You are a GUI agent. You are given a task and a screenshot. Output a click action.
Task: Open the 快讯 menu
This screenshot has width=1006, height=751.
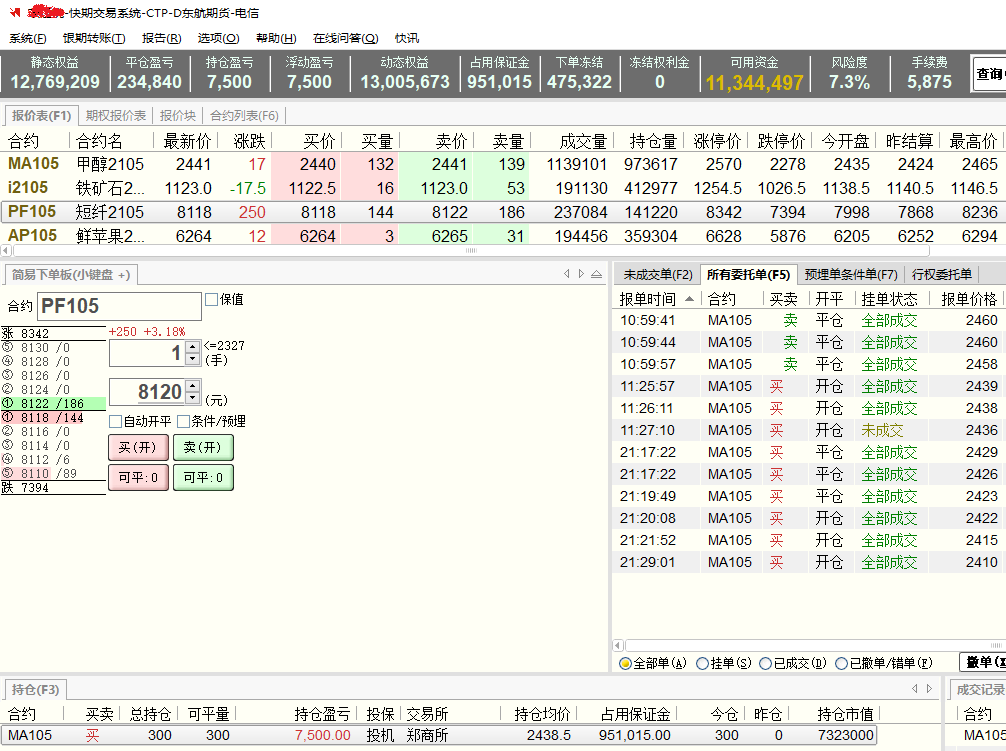407,38
